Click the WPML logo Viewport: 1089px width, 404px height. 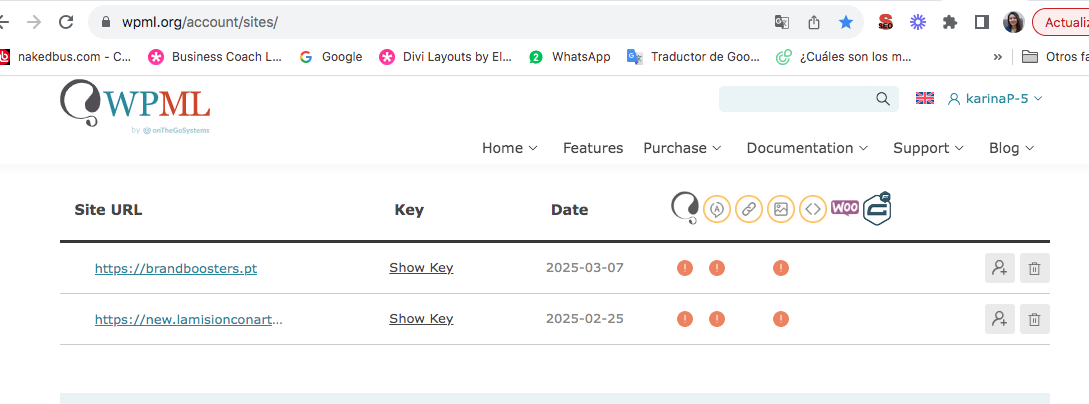(135, 103)
